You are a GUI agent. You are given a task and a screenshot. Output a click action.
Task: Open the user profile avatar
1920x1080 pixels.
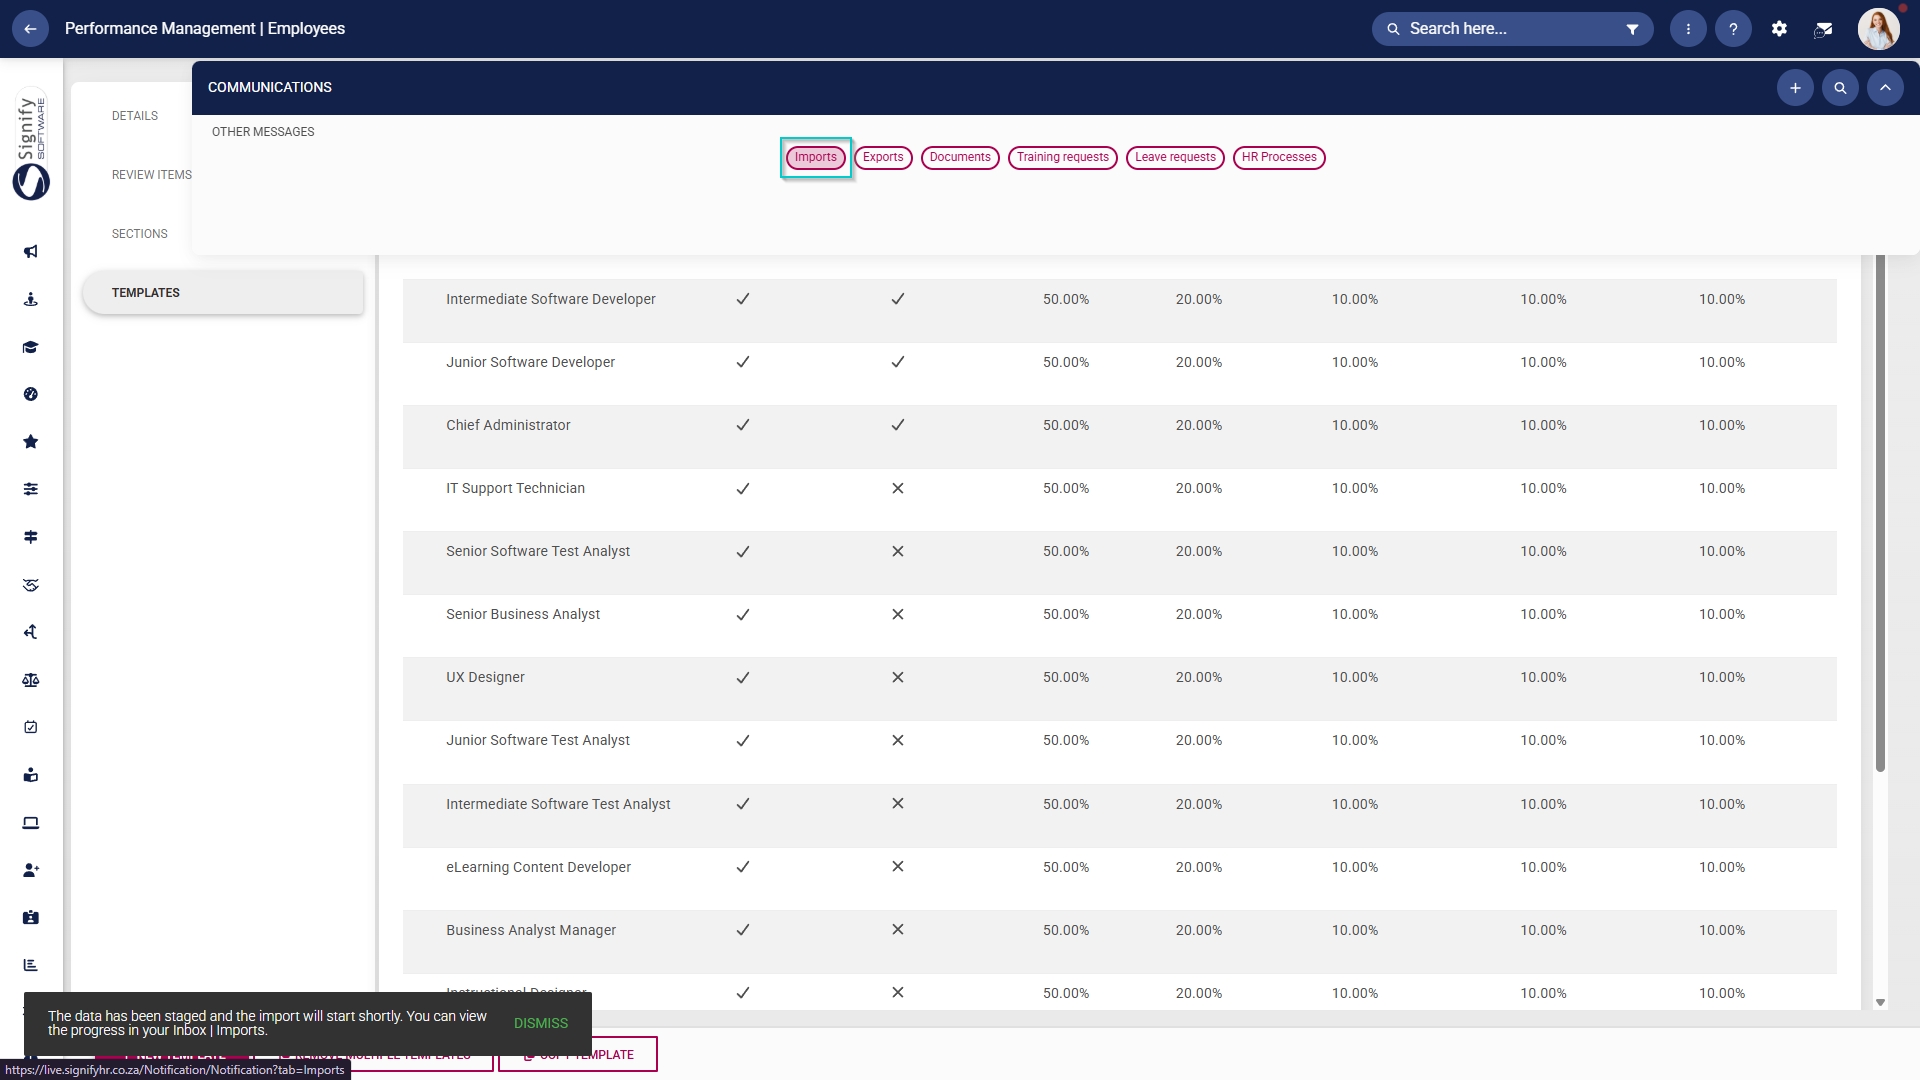coord(1878,29)
